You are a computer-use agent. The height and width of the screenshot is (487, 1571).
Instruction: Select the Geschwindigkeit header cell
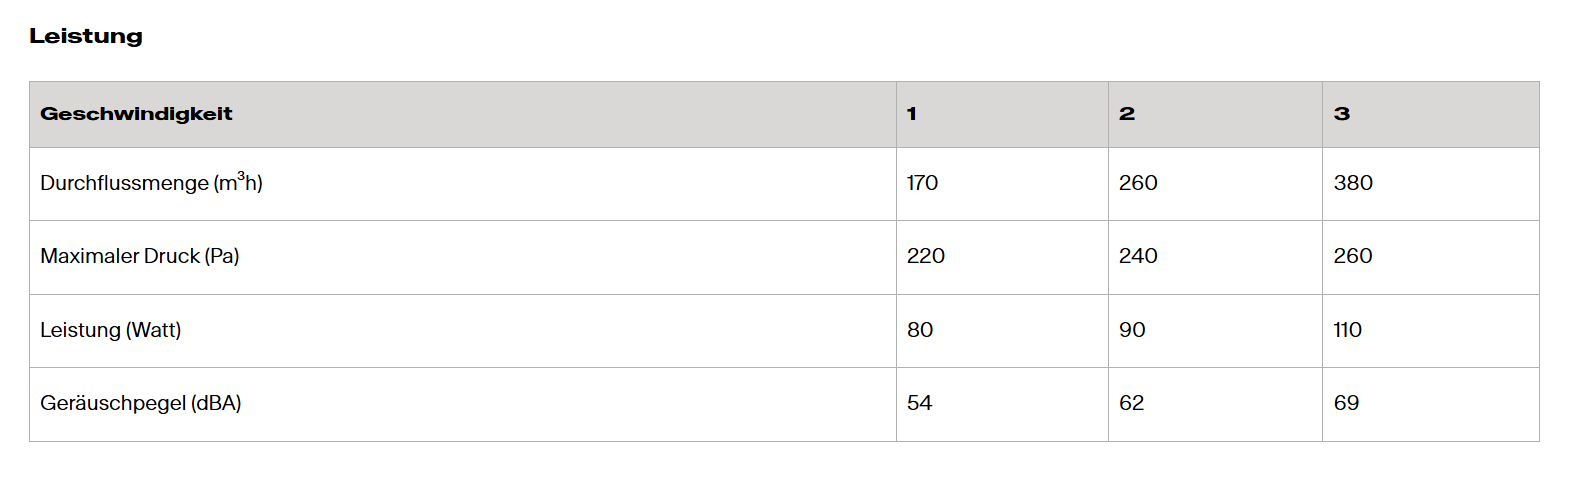pyautogui.click(x=136, y=114)
